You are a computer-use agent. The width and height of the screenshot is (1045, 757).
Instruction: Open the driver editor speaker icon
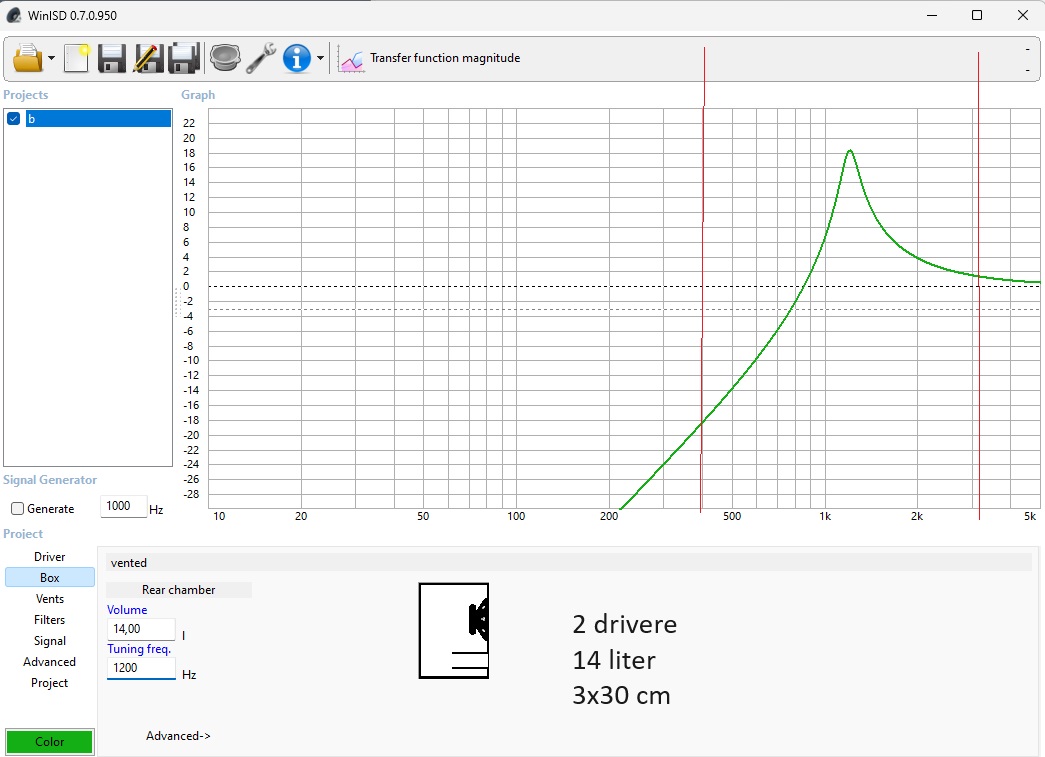[225, 58]
